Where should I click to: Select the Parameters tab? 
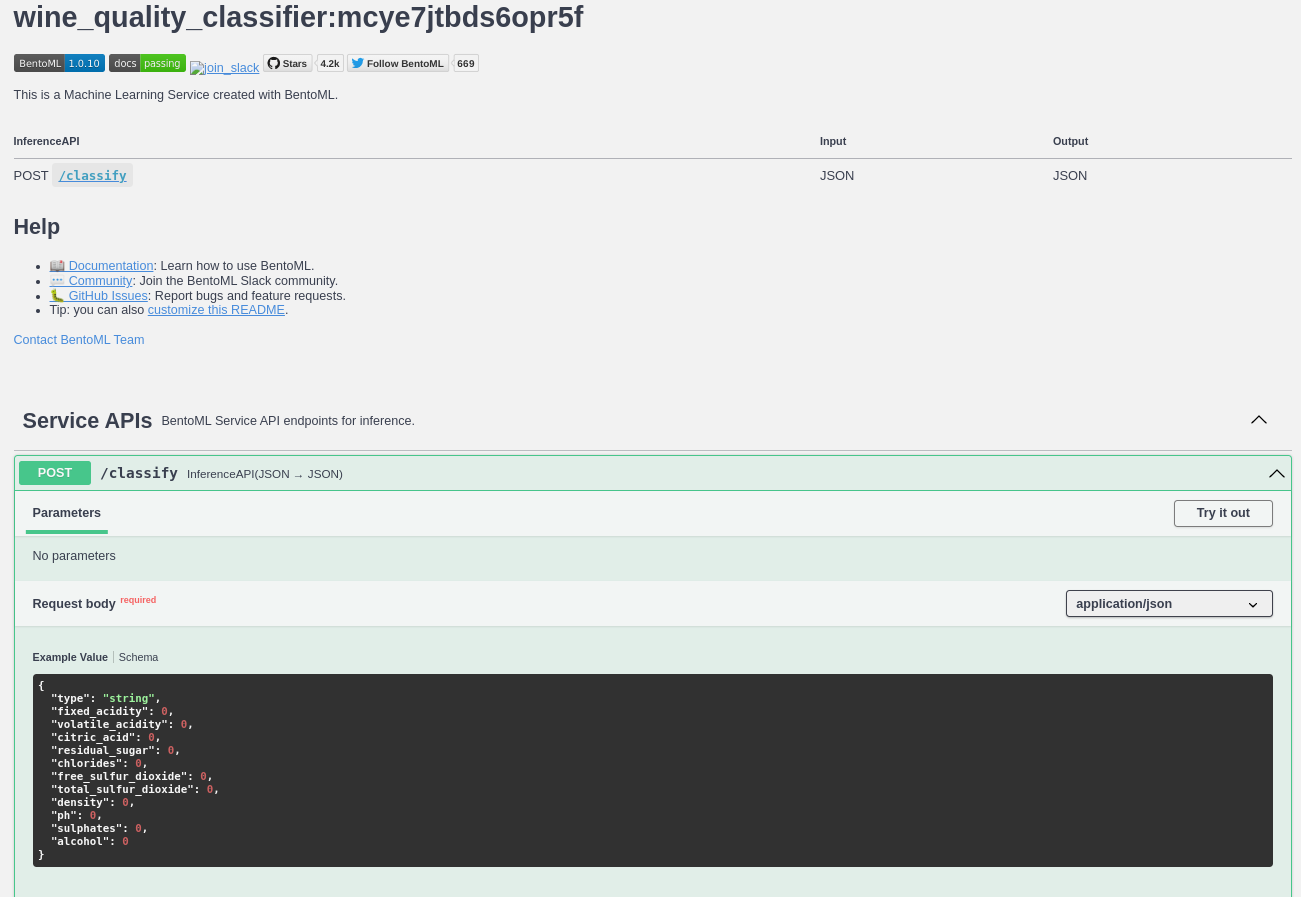click(x=67, y=513)
